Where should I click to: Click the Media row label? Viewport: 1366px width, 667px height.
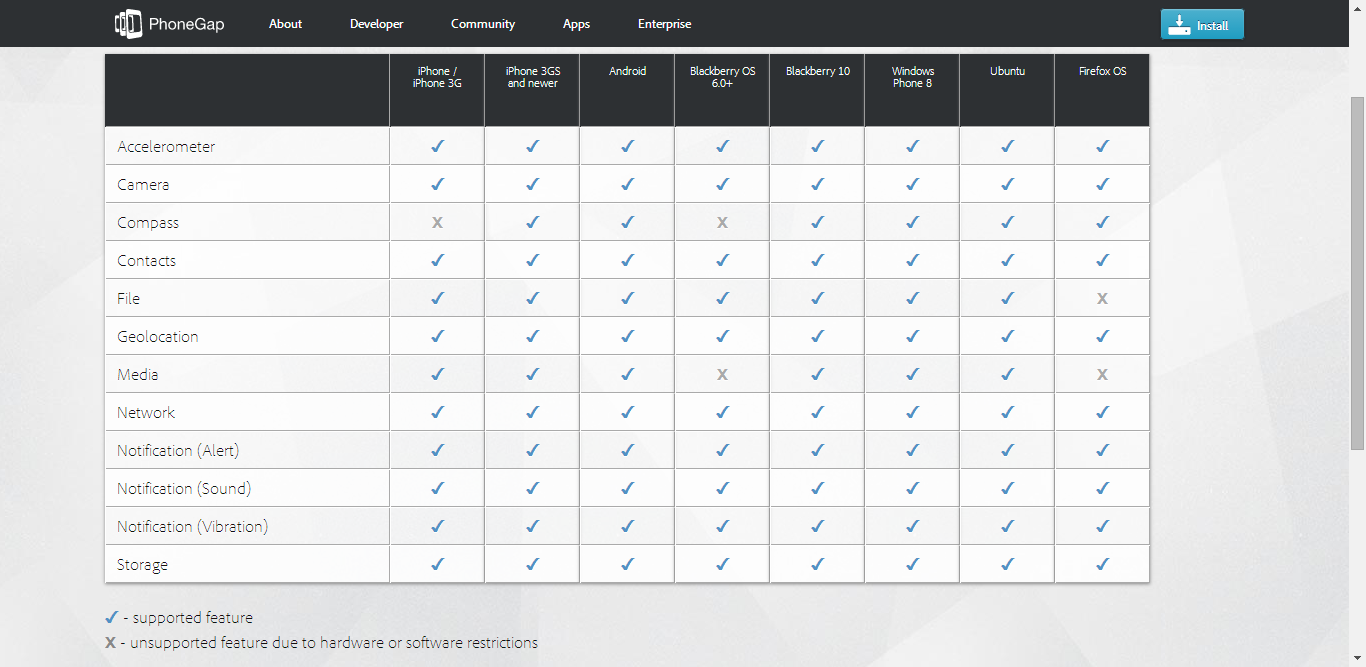point(138,374)
